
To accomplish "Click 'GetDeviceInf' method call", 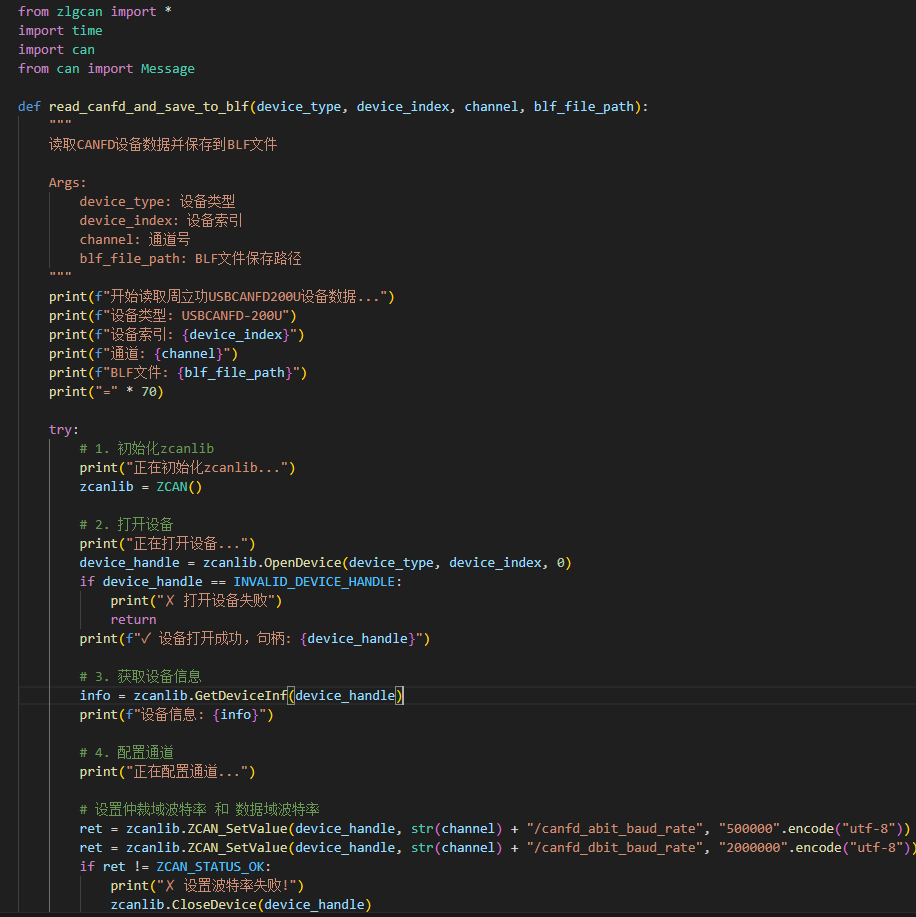I will [x=241, y=696].
